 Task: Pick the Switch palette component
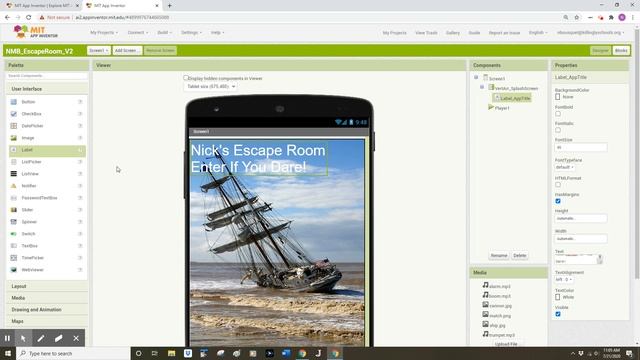tap(47, 234)
